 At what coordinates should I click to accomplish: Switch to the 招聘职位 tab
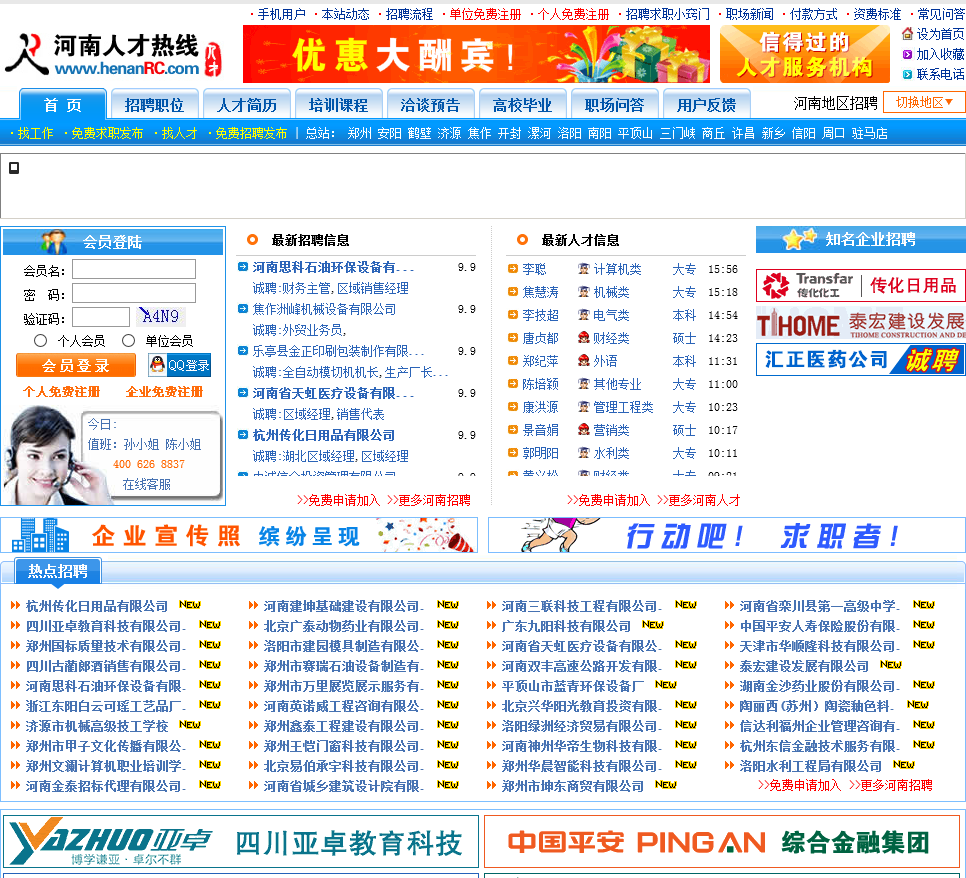point(154,104)
